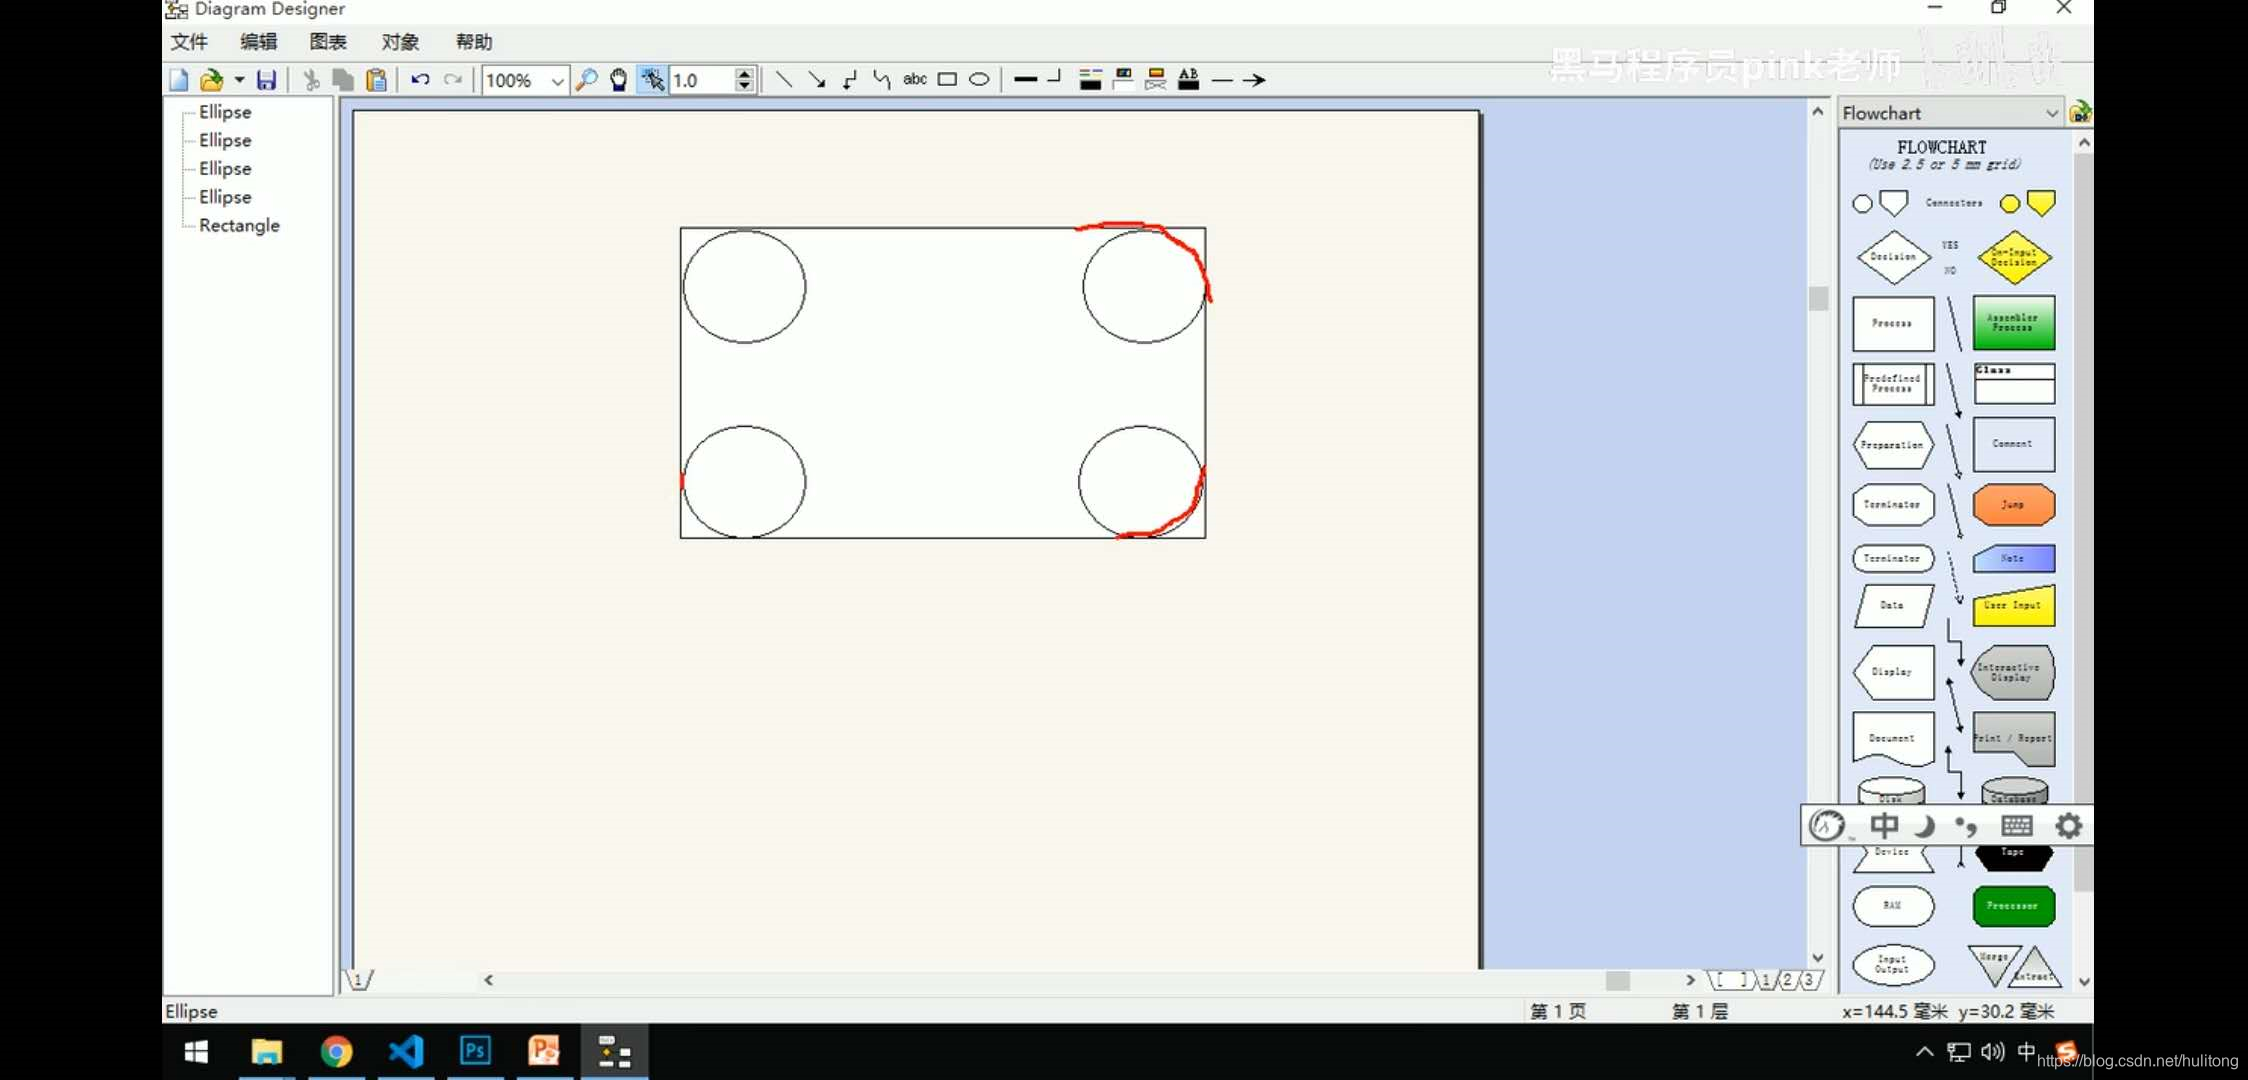Decrease grid size with down stepper
2248x1080 pixels.
pyautogui.click(x=744, y=87)
